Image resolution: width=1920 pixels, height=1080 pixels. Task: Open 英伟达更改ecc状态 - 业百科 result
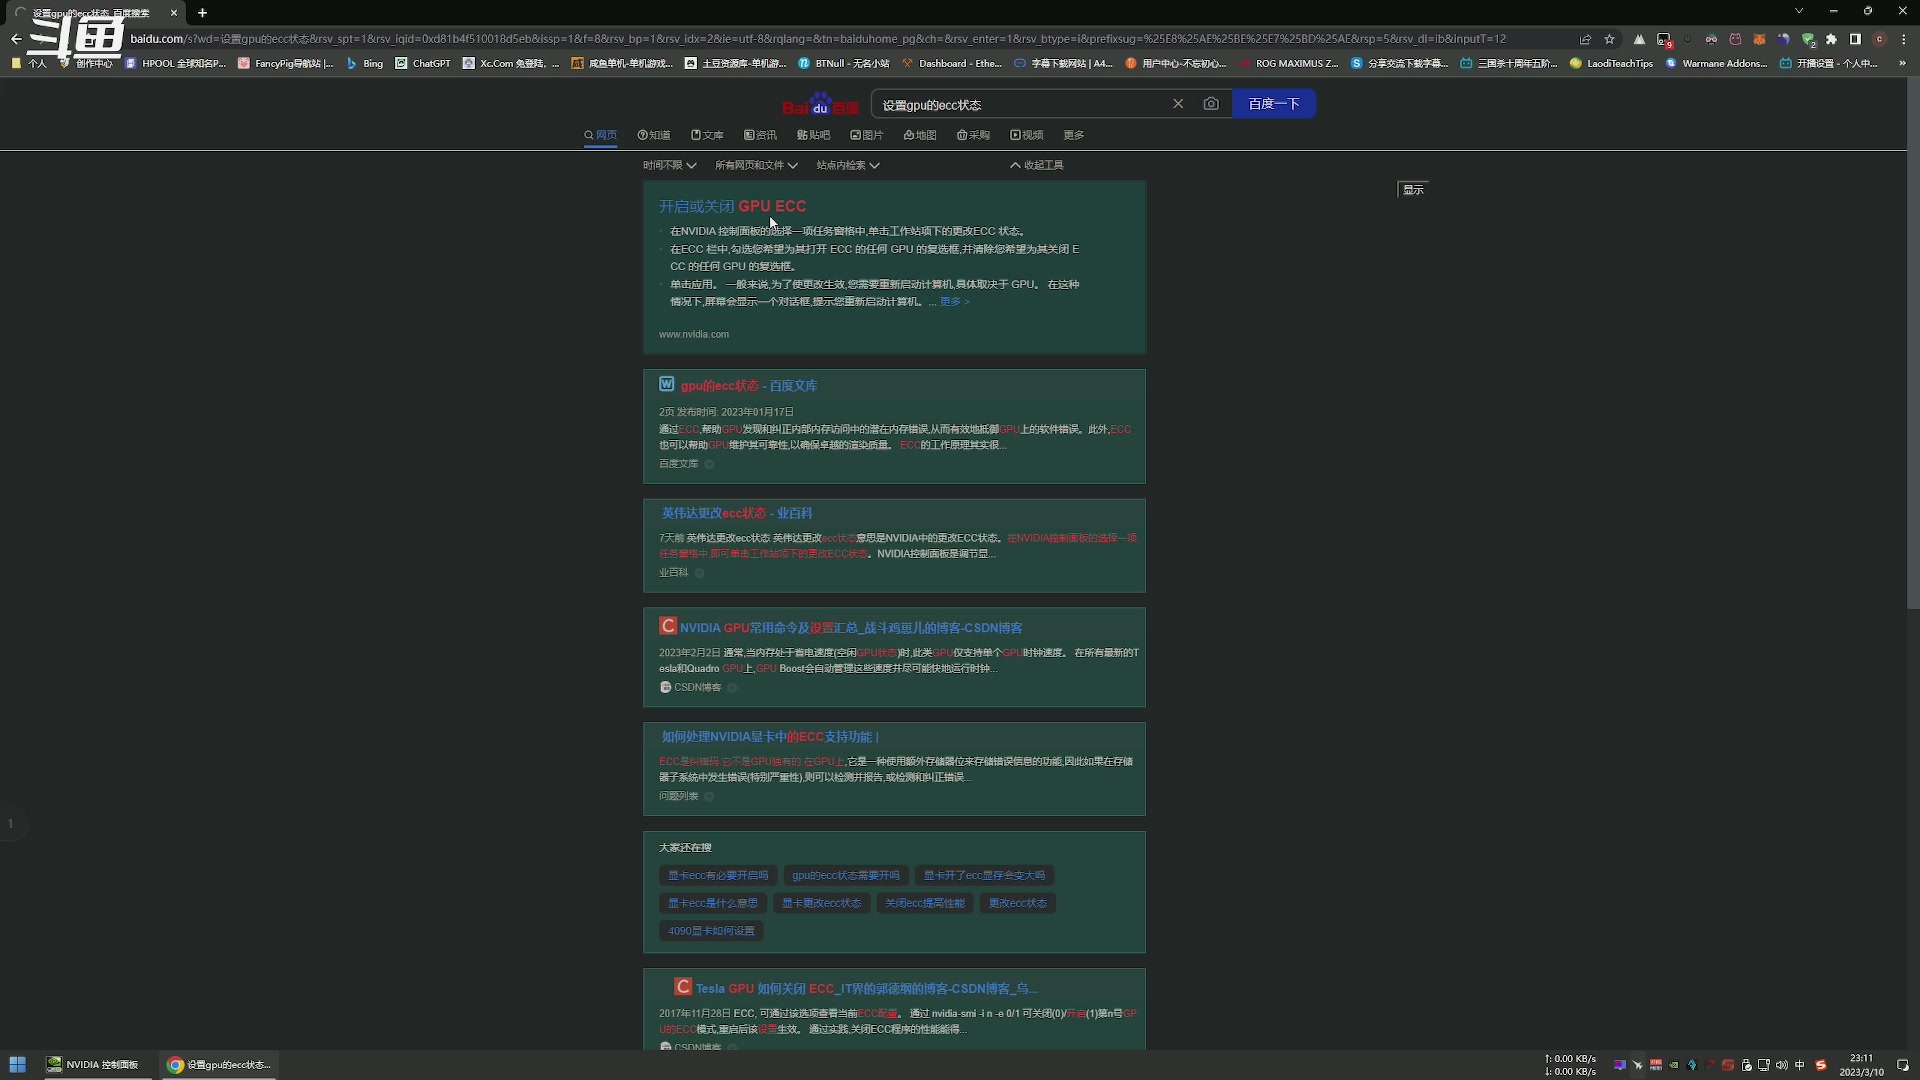[737, 513]
